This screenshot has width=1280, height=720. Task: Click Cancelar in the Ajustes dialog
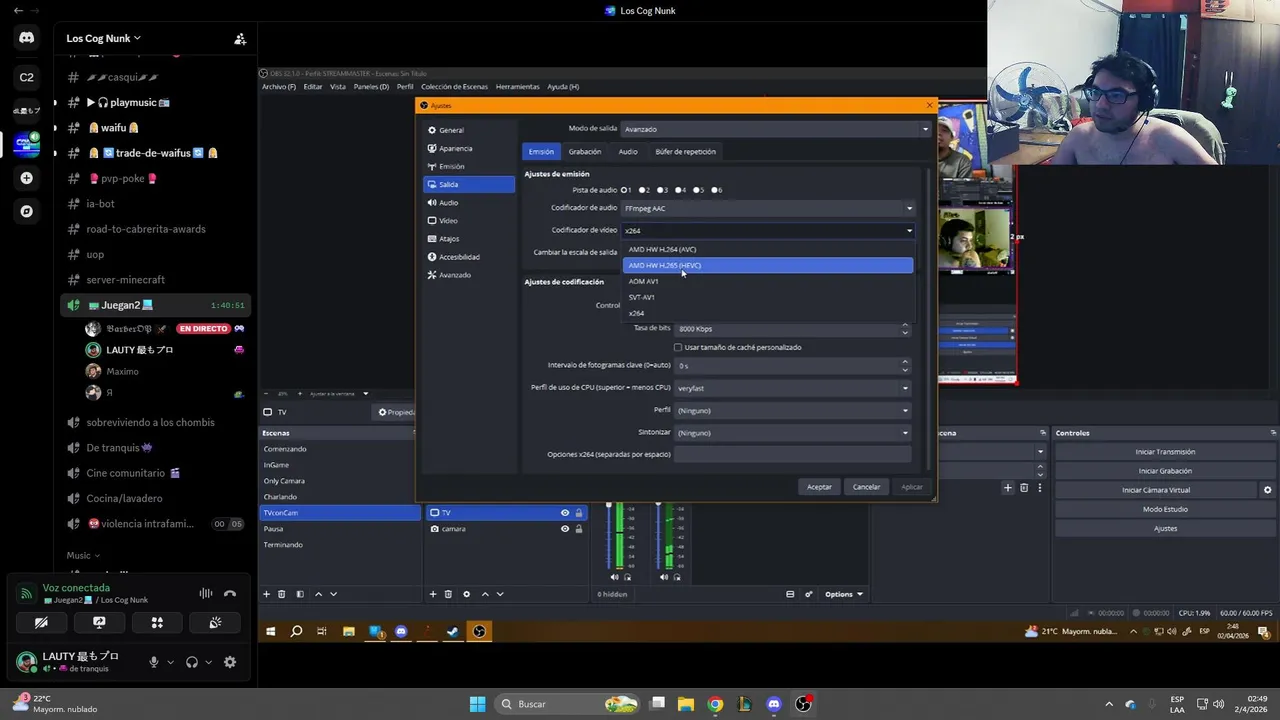[x=866, y=487]
